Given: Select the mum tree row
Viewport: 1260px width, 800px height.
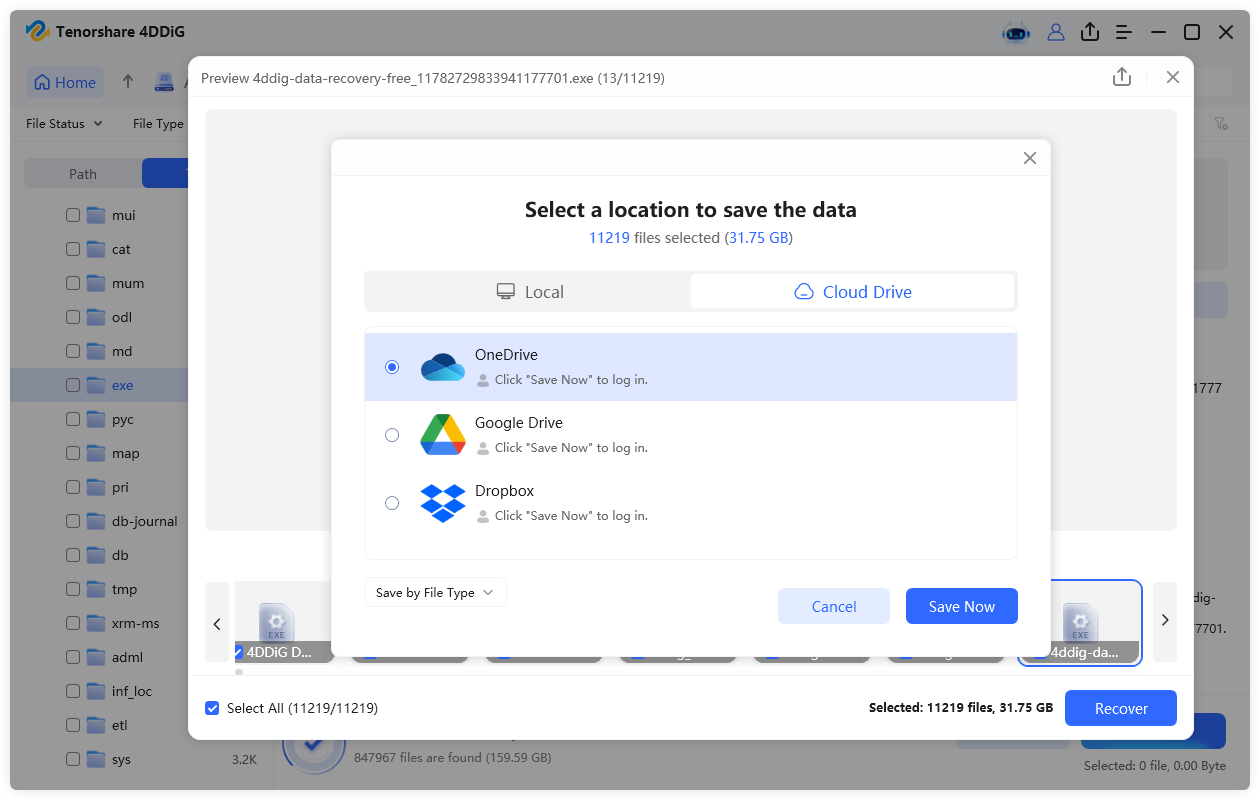Looking at the screenshot, I should point(100,283).
